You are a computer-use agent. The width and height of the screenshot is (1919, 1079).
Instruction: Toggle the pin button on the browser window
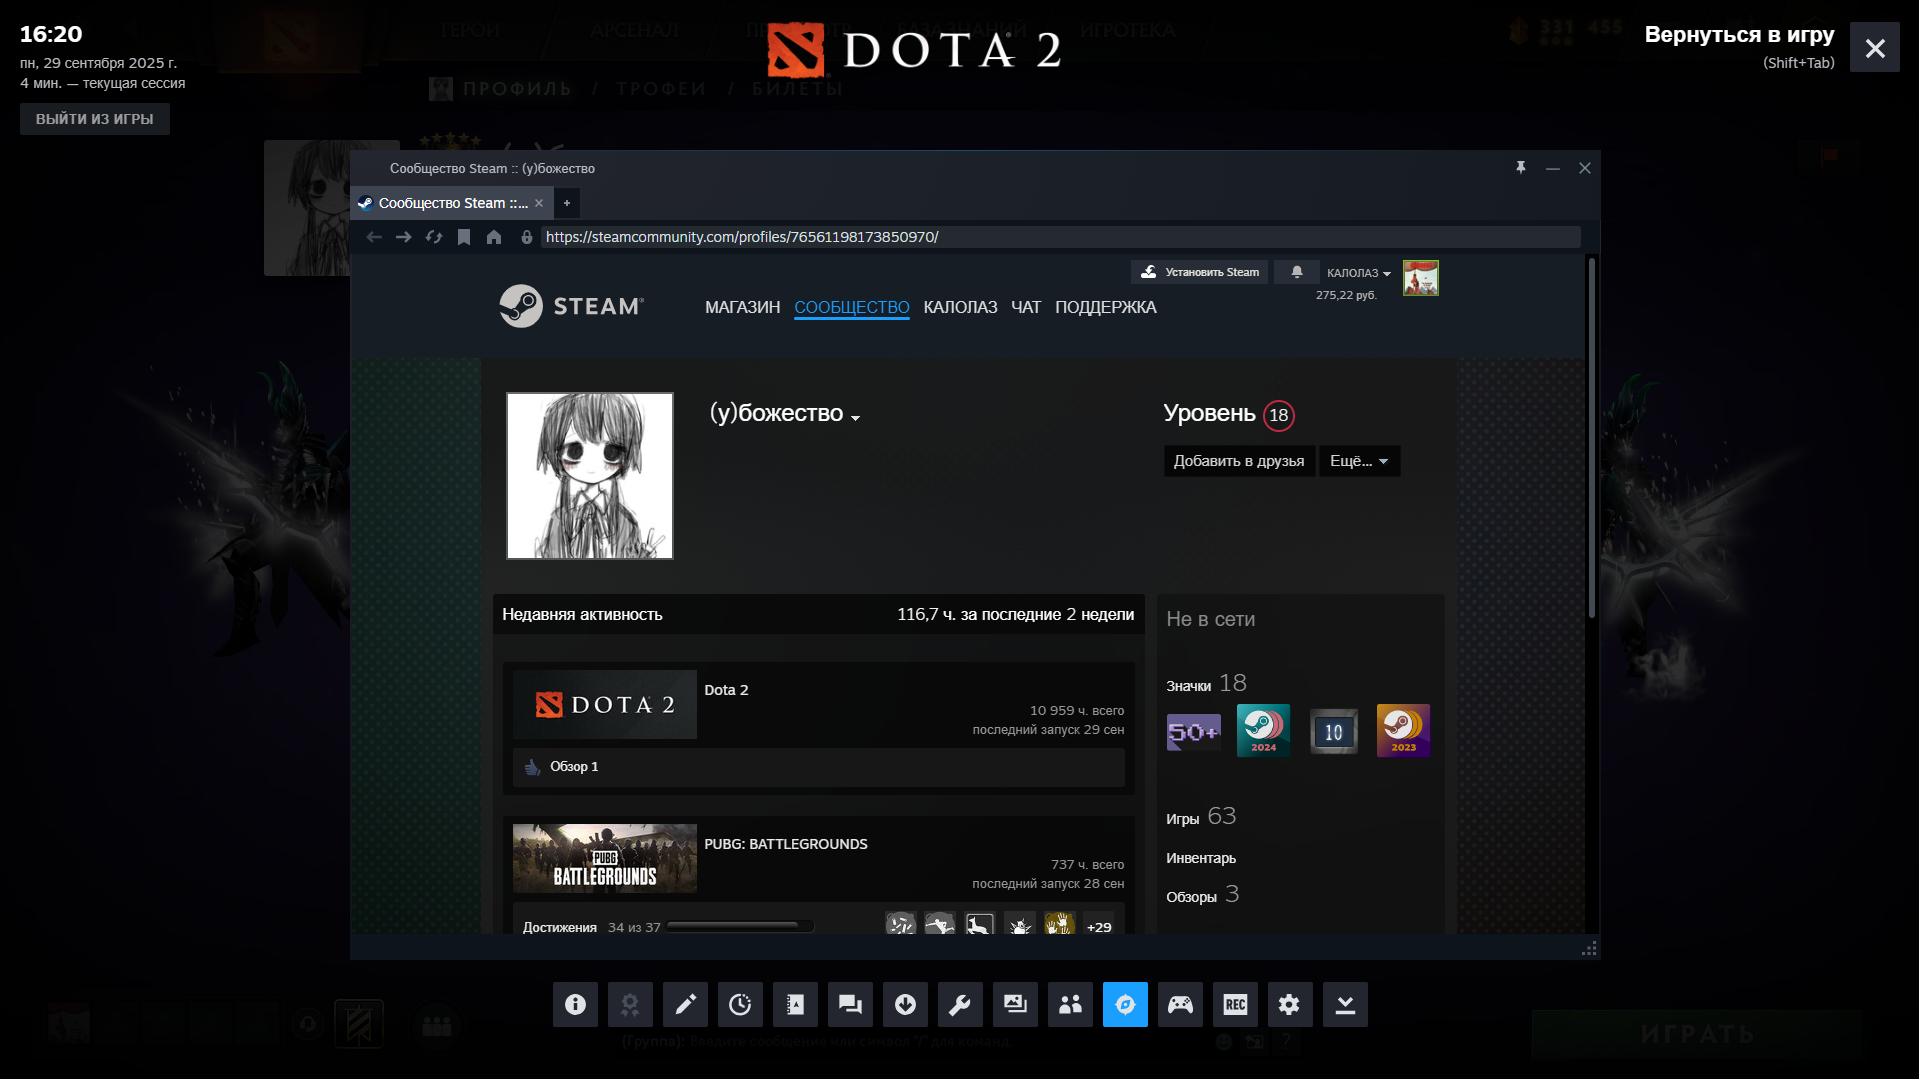point(1521,168)
